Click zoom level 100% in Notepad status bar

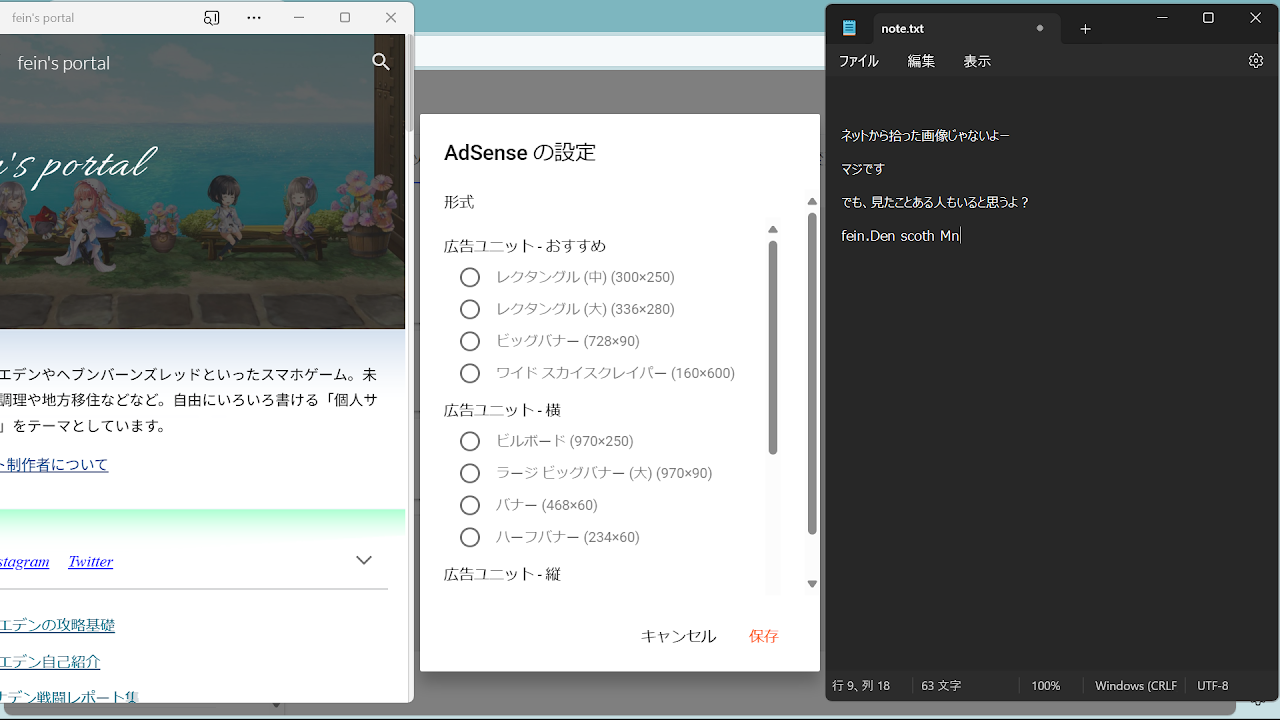(1045, 686)
